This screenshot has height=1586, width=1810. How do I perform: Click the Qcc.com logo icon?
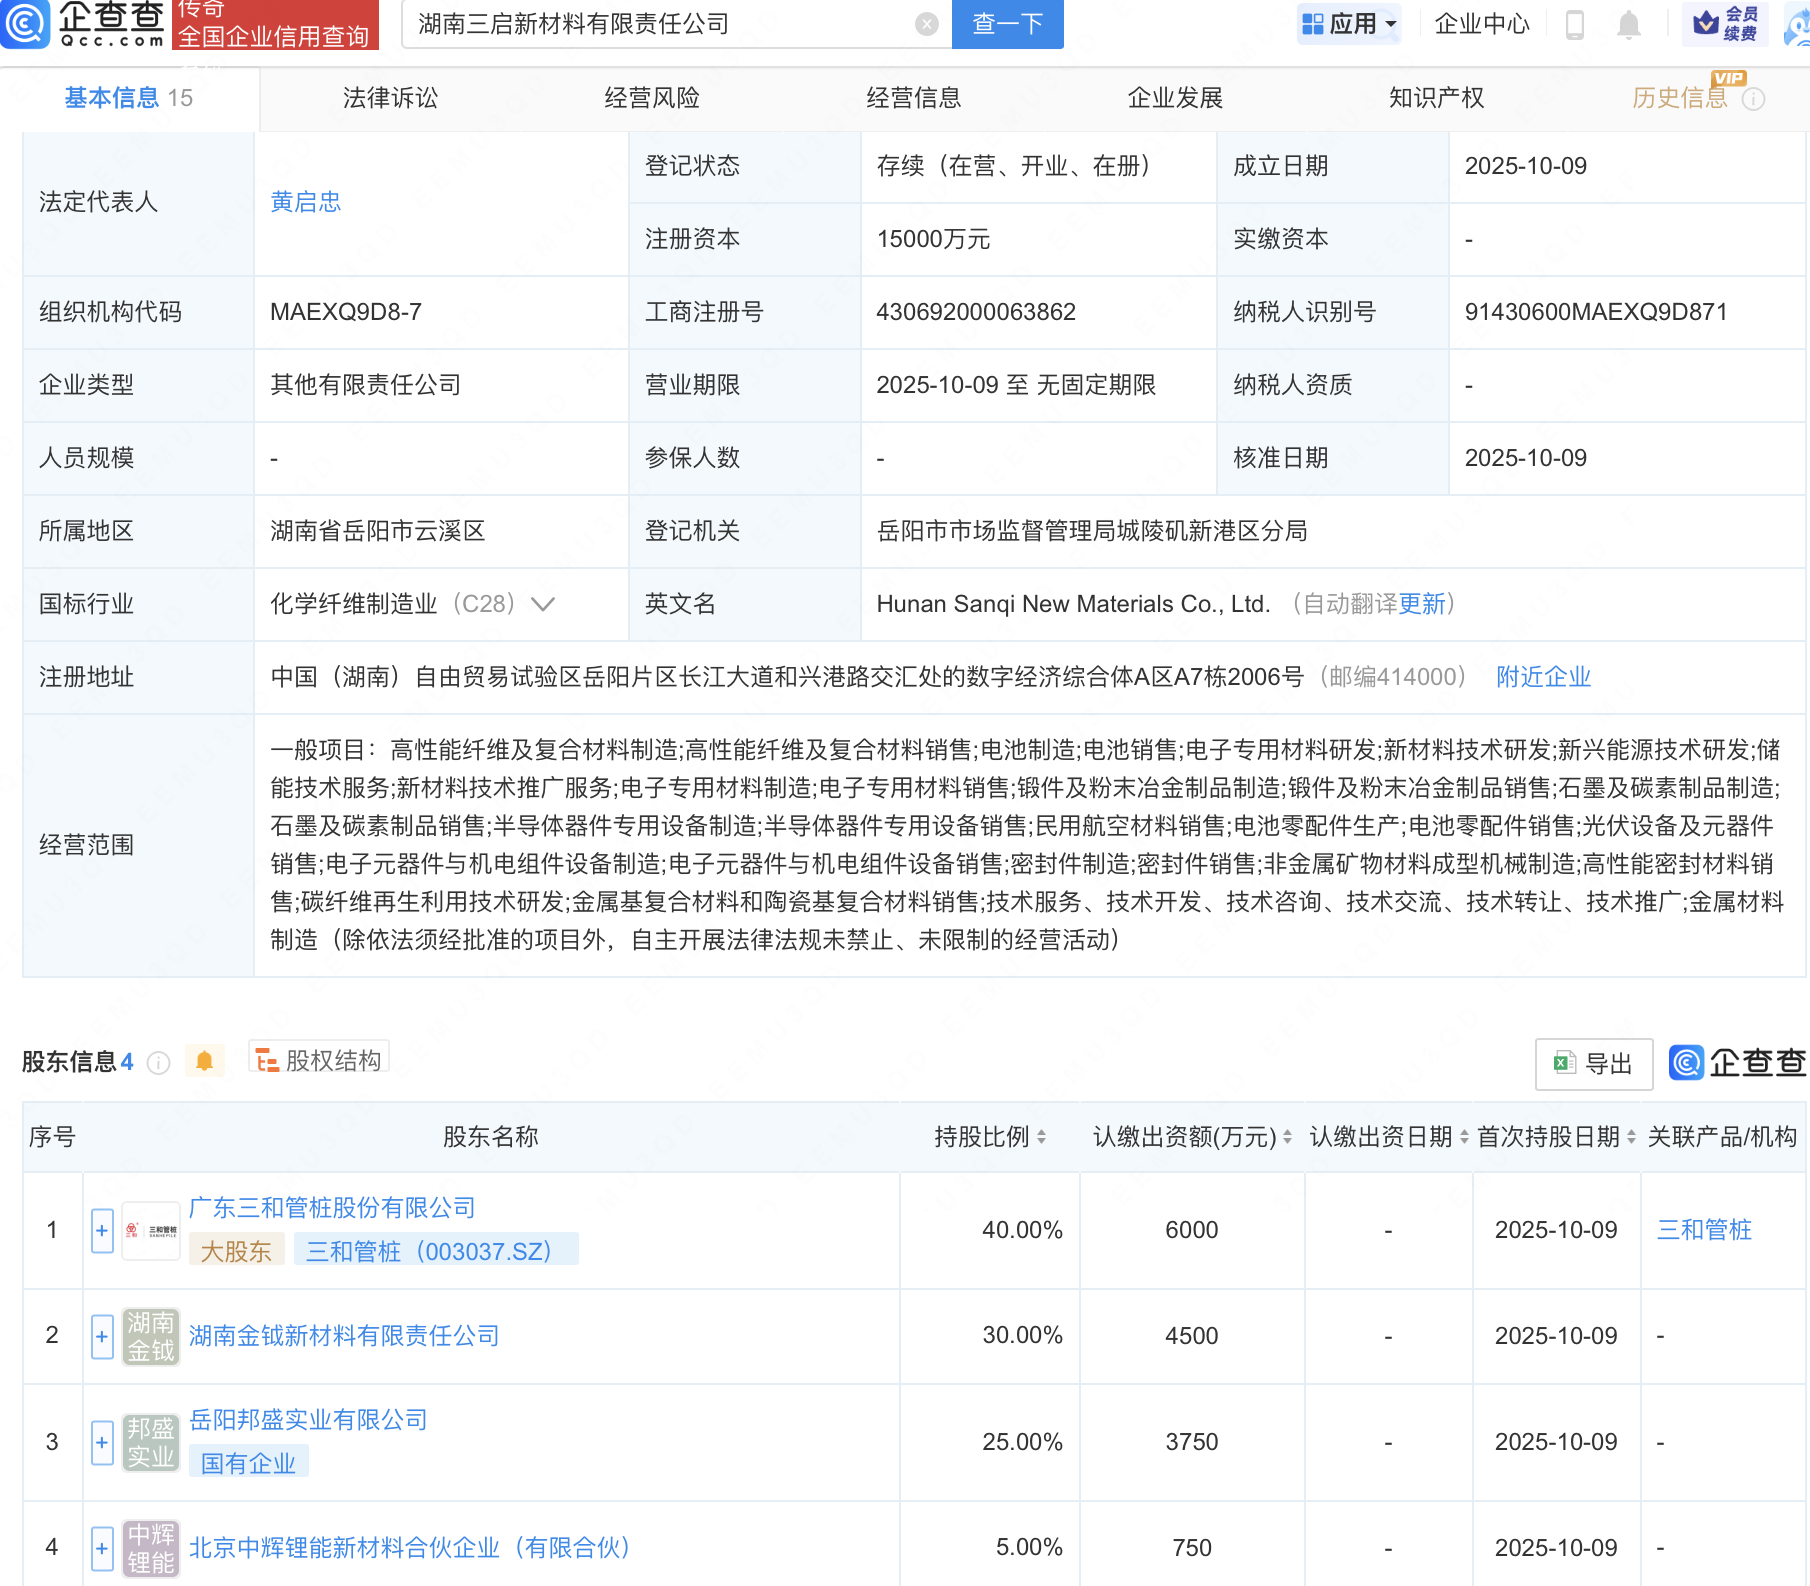25,24
